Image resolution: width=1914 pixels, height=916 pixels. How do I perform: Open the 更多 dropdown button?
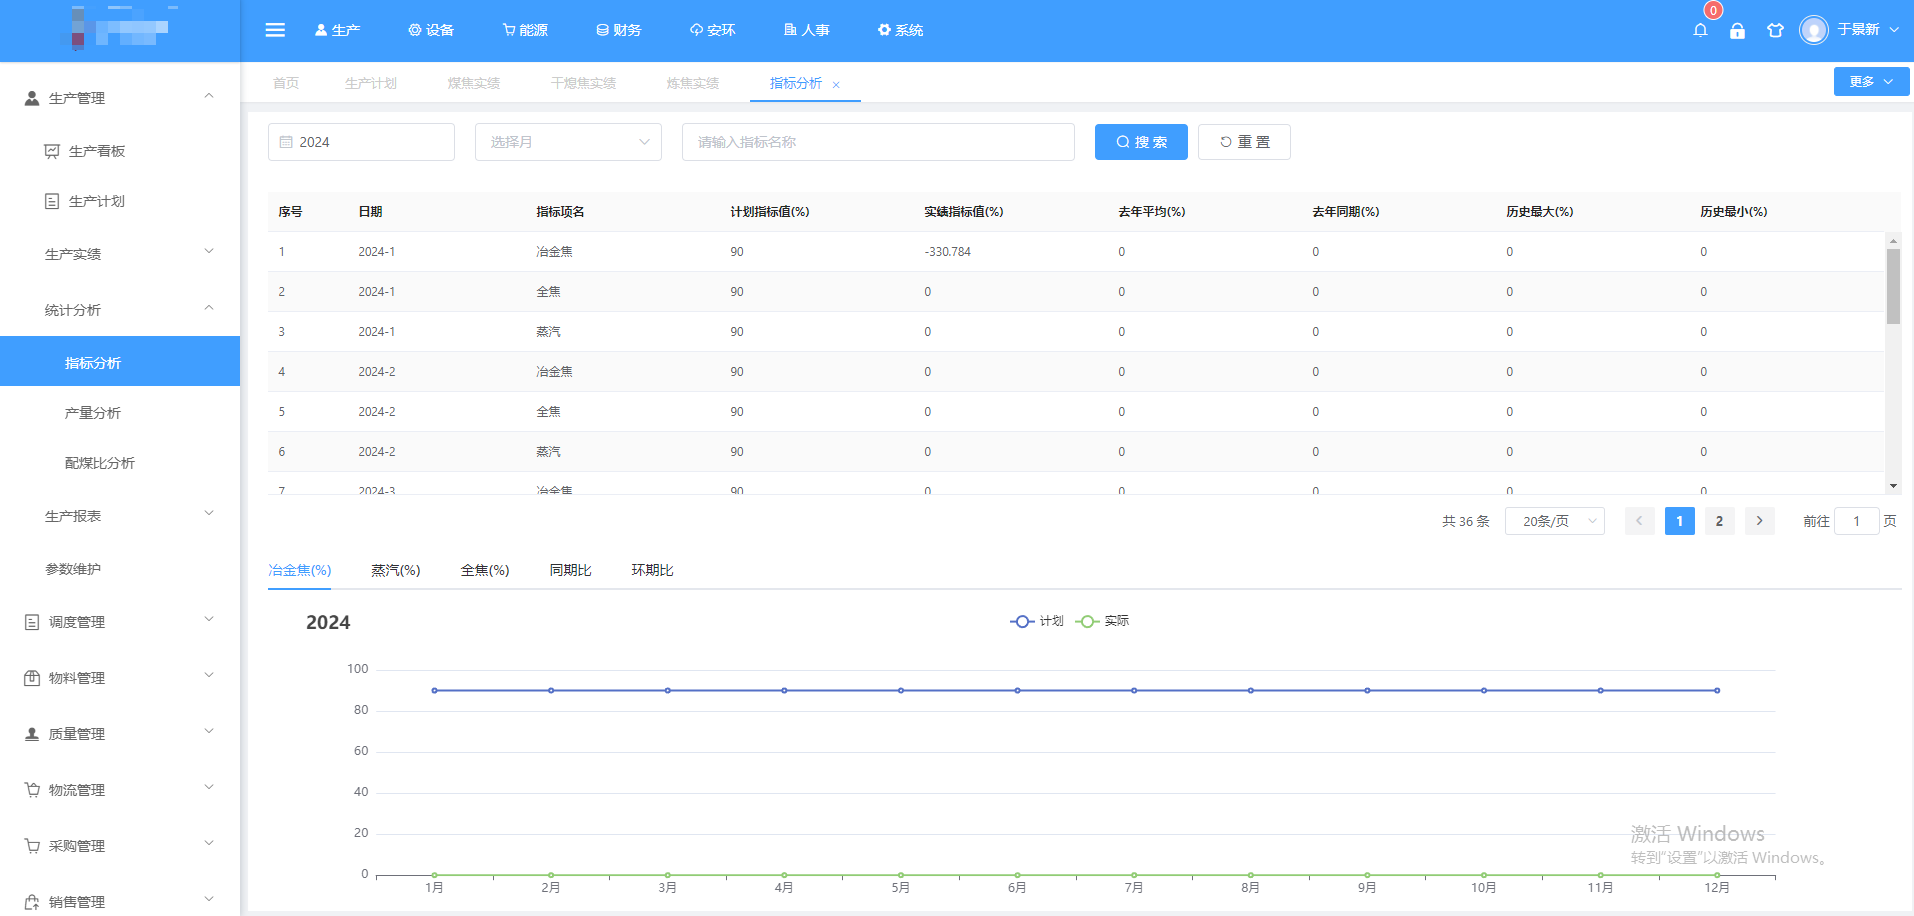pyautogui.click(x=1871, y=82)
